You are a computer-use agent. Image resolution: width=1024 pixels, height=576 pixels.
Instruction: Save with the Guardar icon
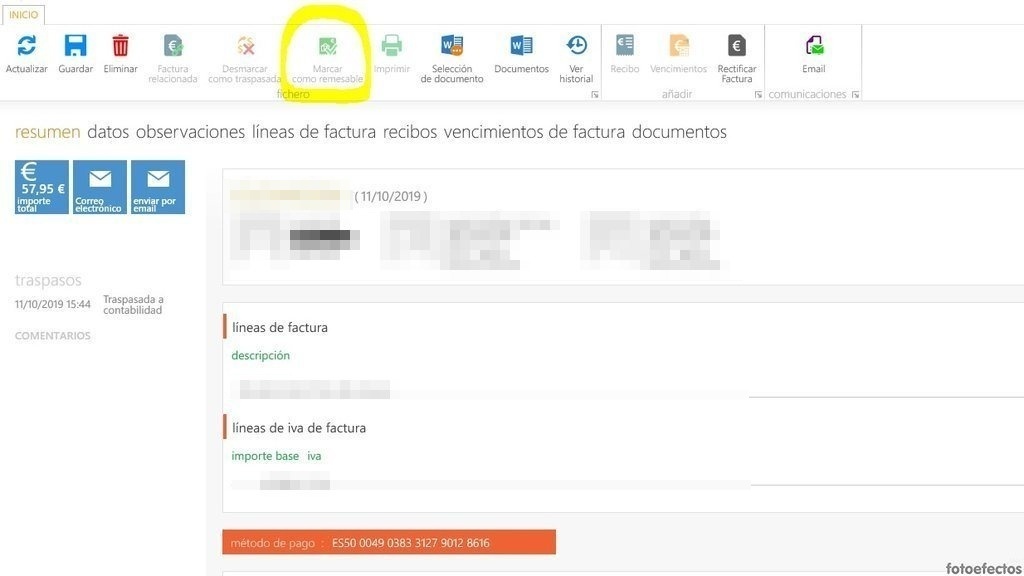pos(75,46)
